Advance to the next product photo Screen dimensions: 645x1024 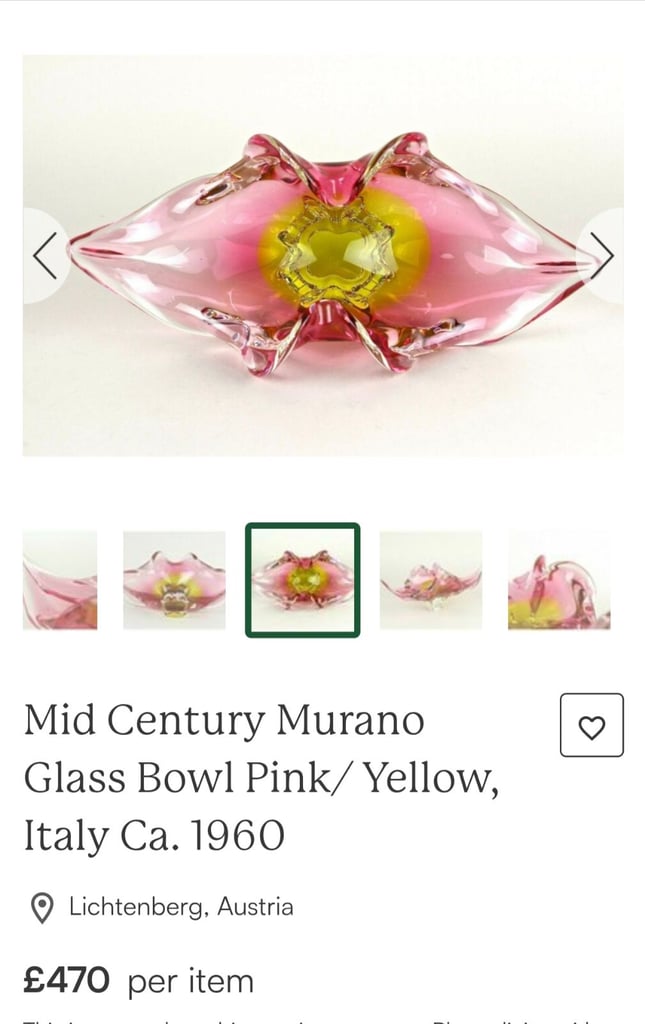600,255
